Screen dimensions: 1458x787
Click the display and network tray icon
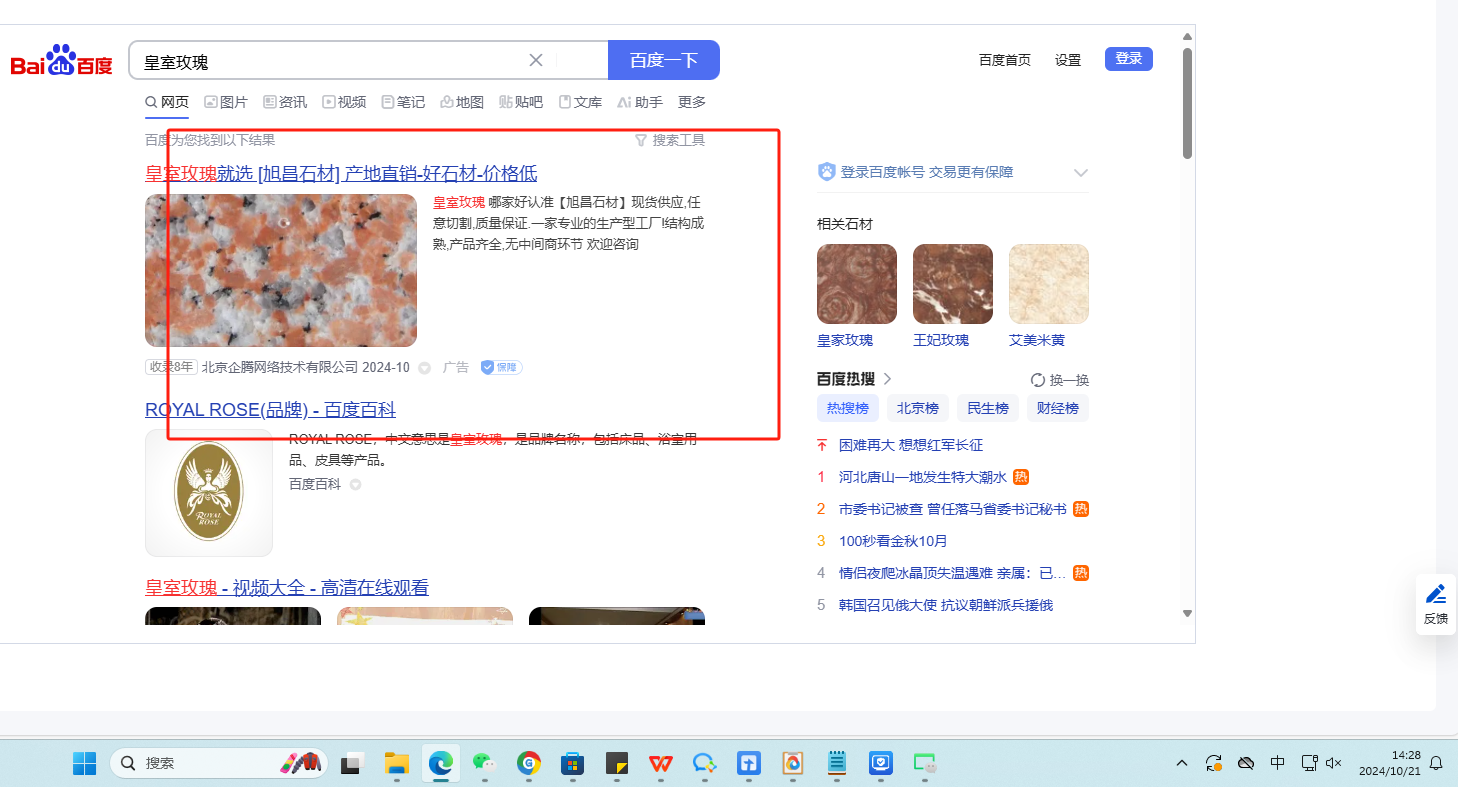(1309, 763)
